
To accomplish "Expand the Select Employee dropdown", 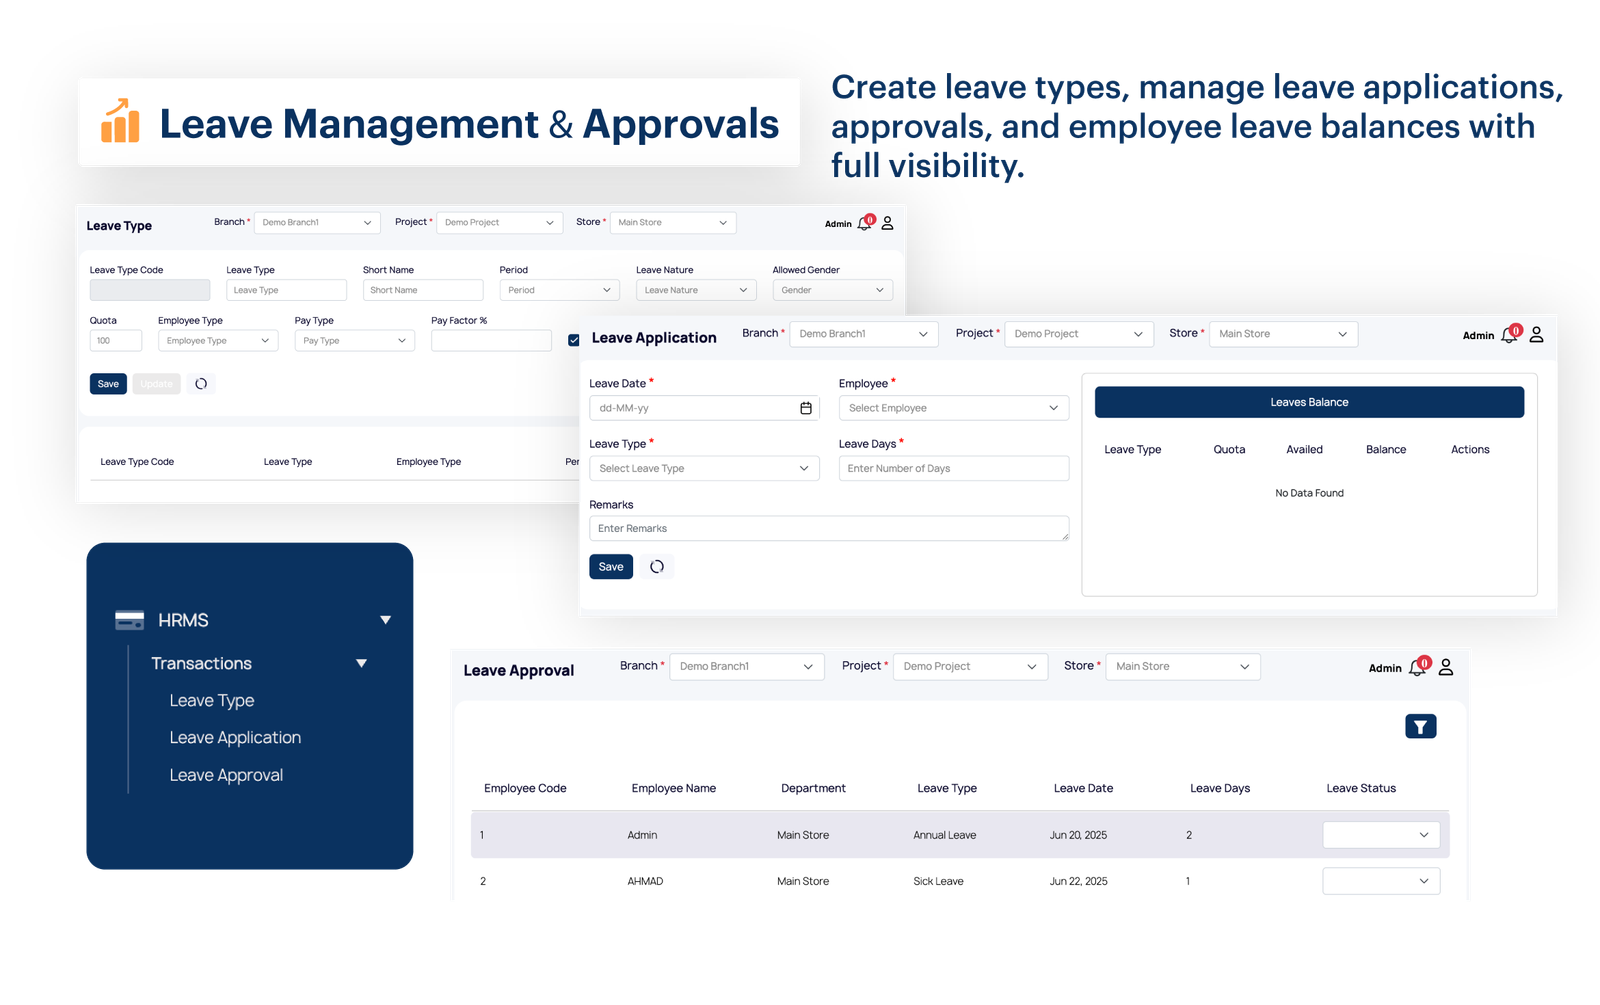I will pyautogui.click(x=952, y=407).
